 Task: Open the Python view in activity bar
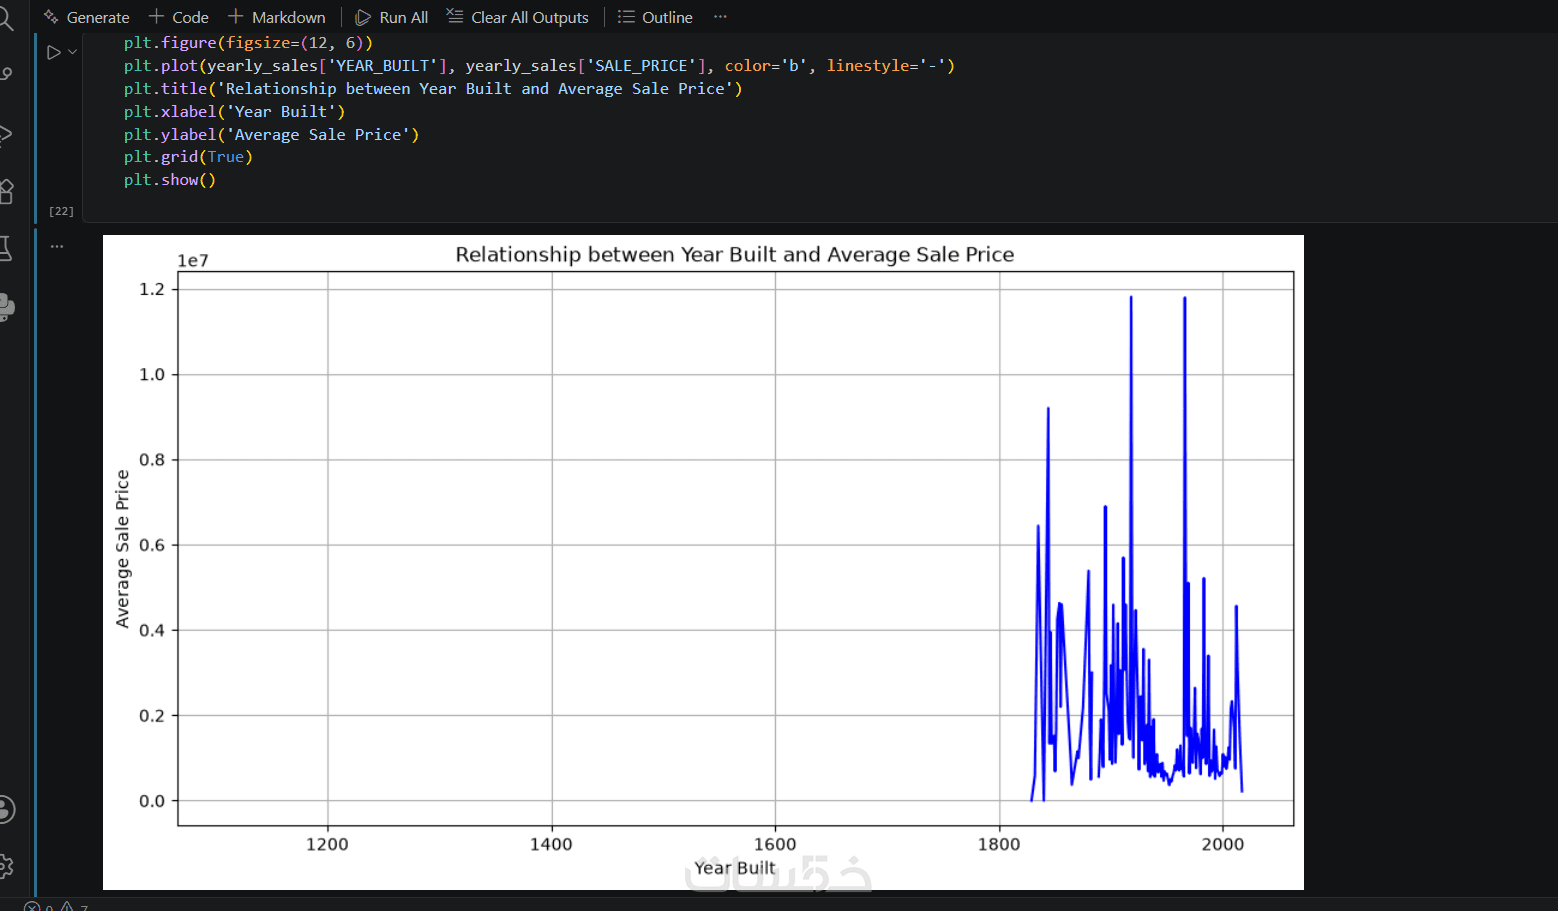click(x=6, y=307)
